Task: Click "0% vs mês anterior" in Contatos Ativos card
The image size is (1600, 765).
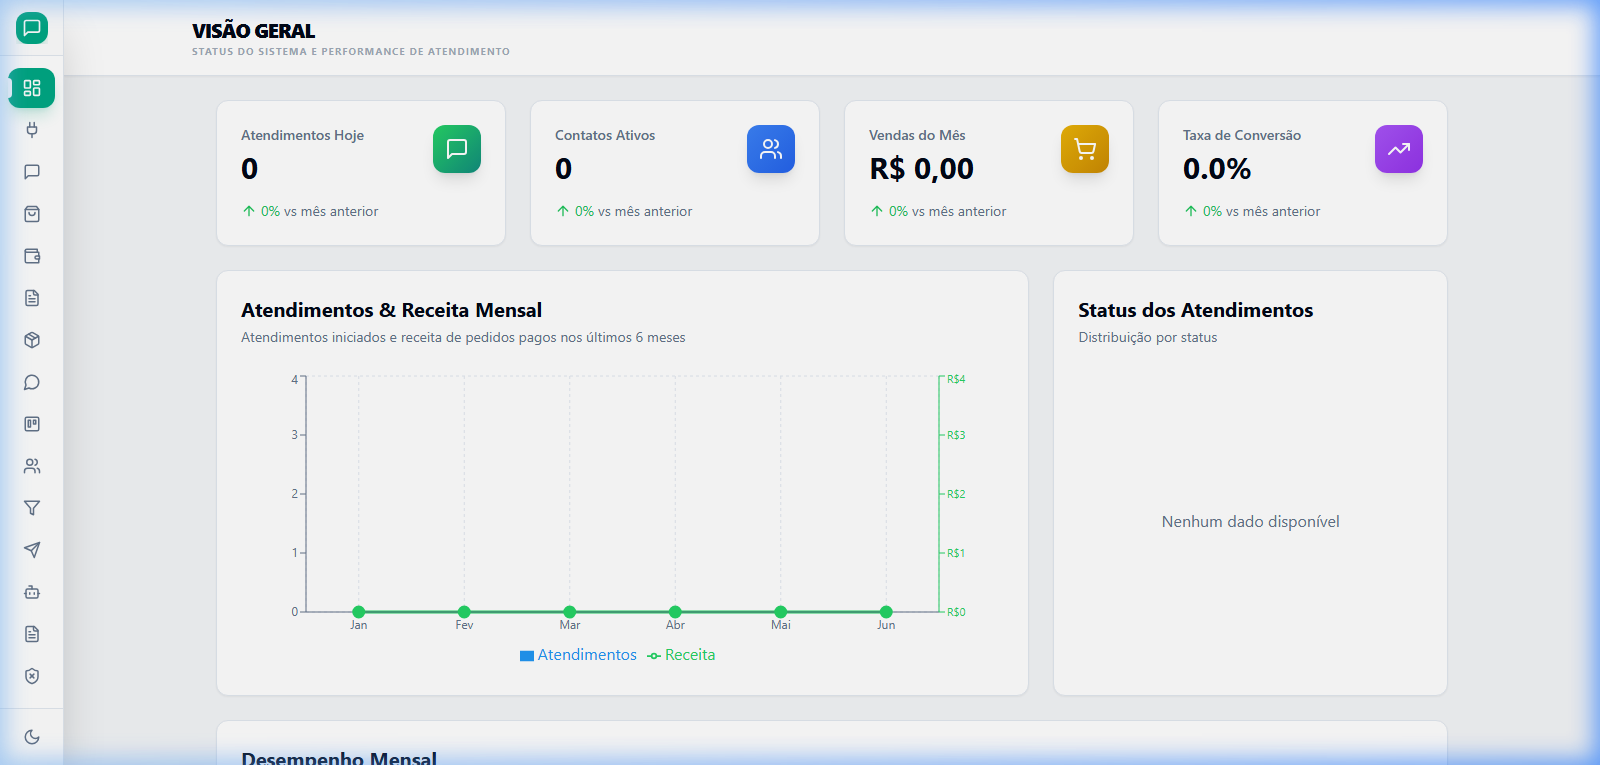Action: (x=634, y=211)
